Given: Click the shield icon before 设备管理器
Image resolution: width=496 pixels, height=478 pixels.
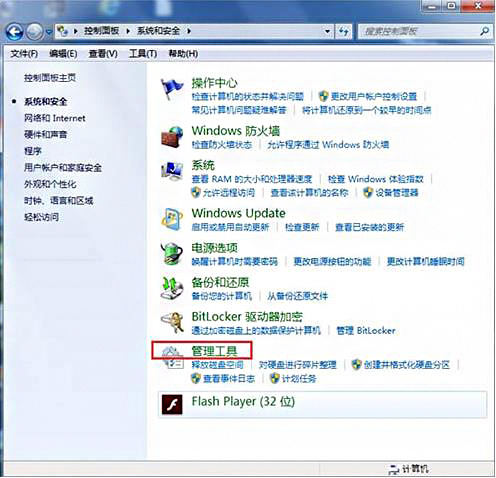Looking at the screenshot, I should coord(368,192).
